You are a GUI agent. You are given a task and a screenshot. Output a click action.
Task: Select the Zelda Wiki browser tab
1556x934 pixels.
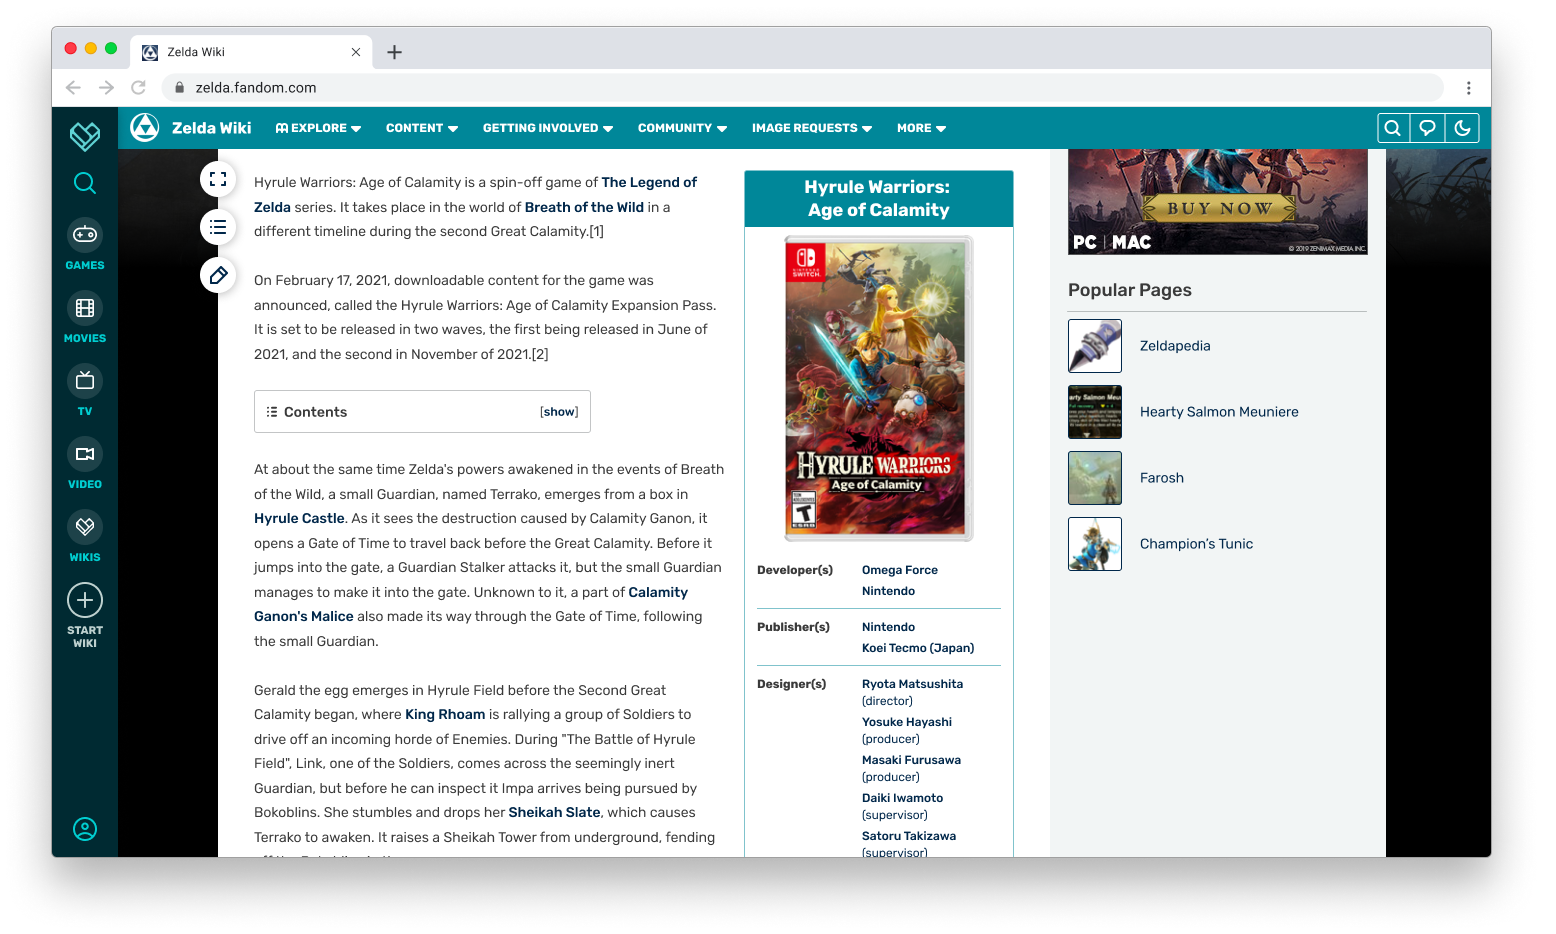pyautogui.click(x=252, y=52)
